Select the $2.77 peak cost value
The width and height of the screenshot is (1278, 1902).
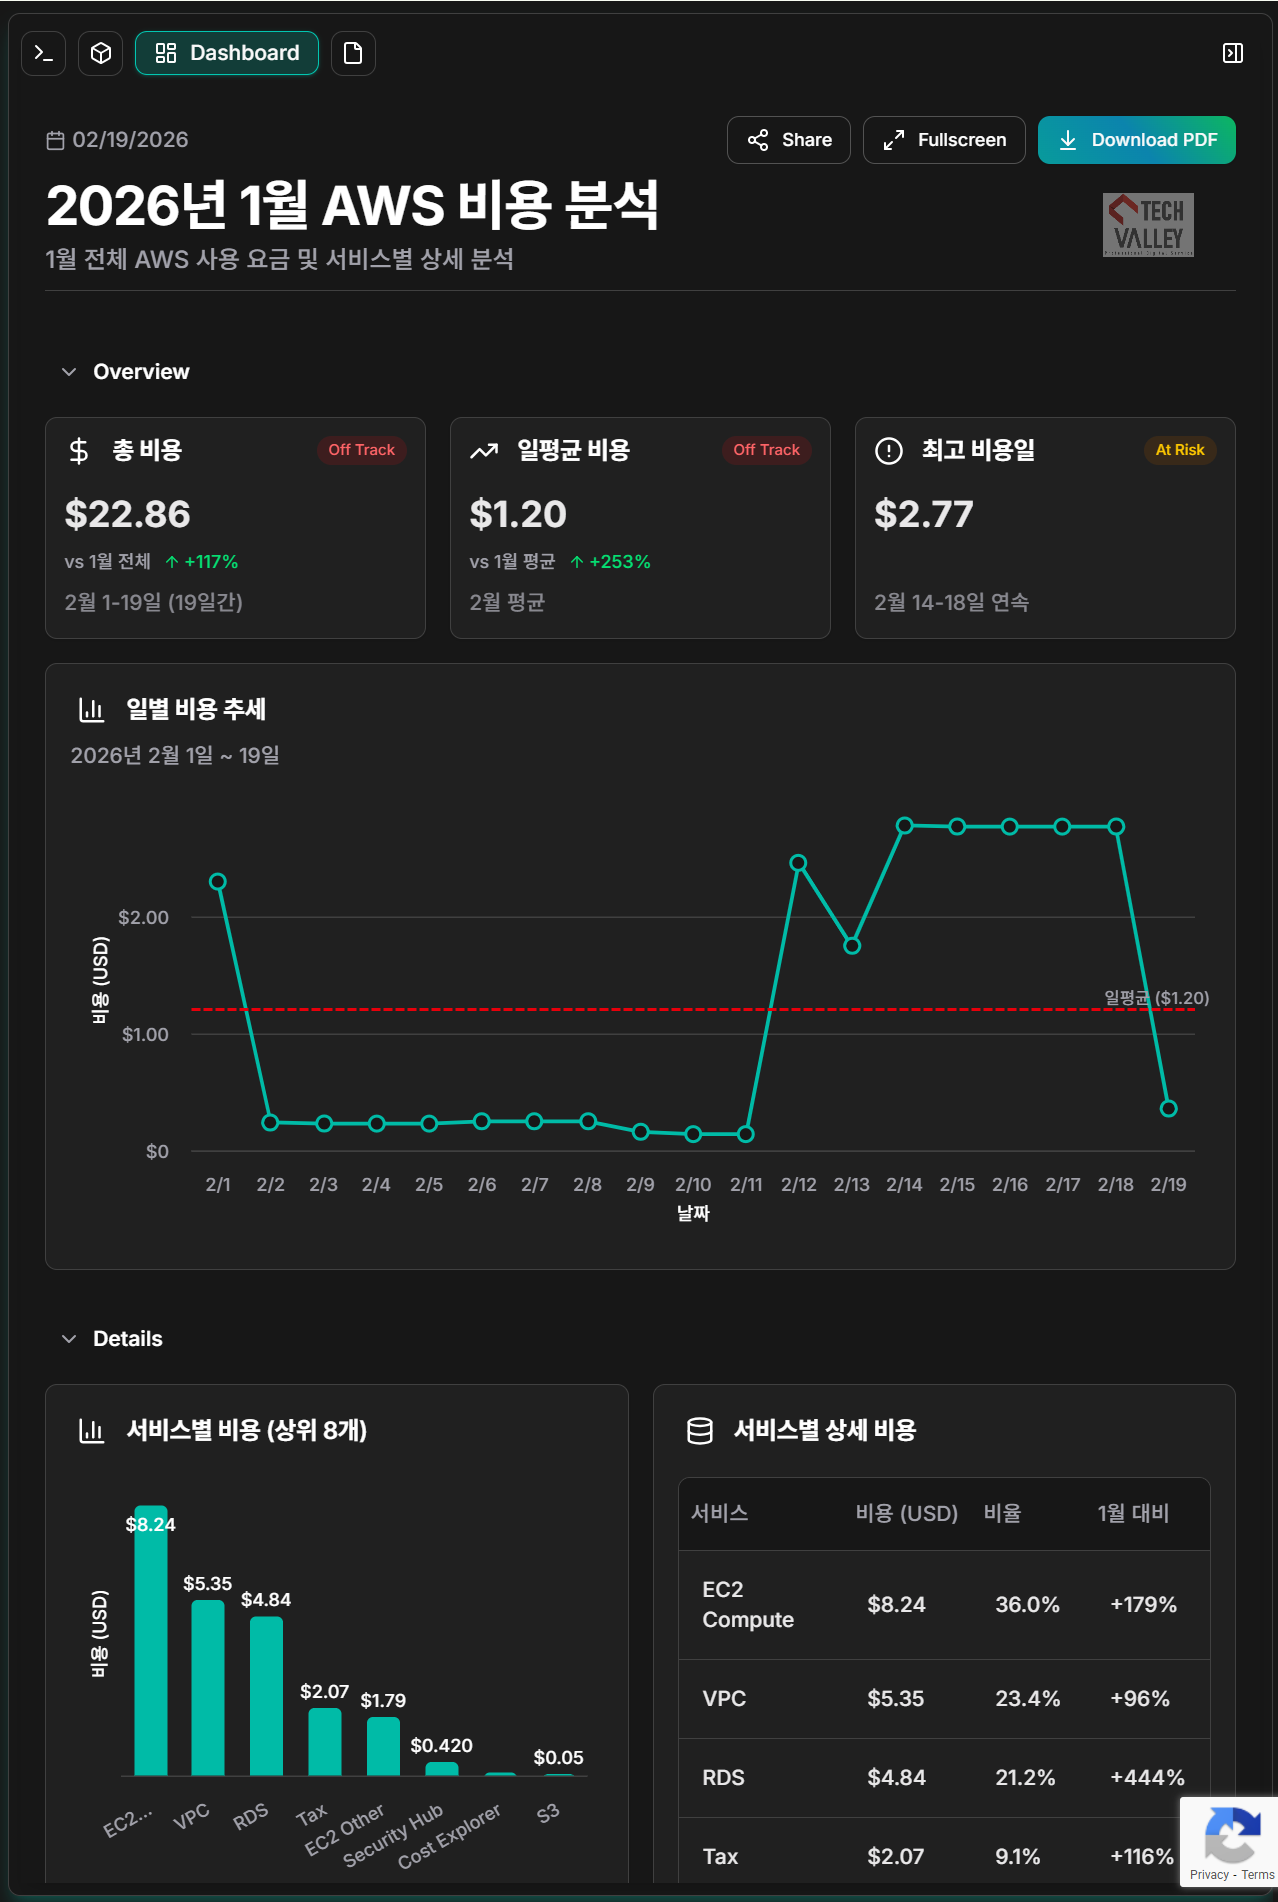[924, 514]
